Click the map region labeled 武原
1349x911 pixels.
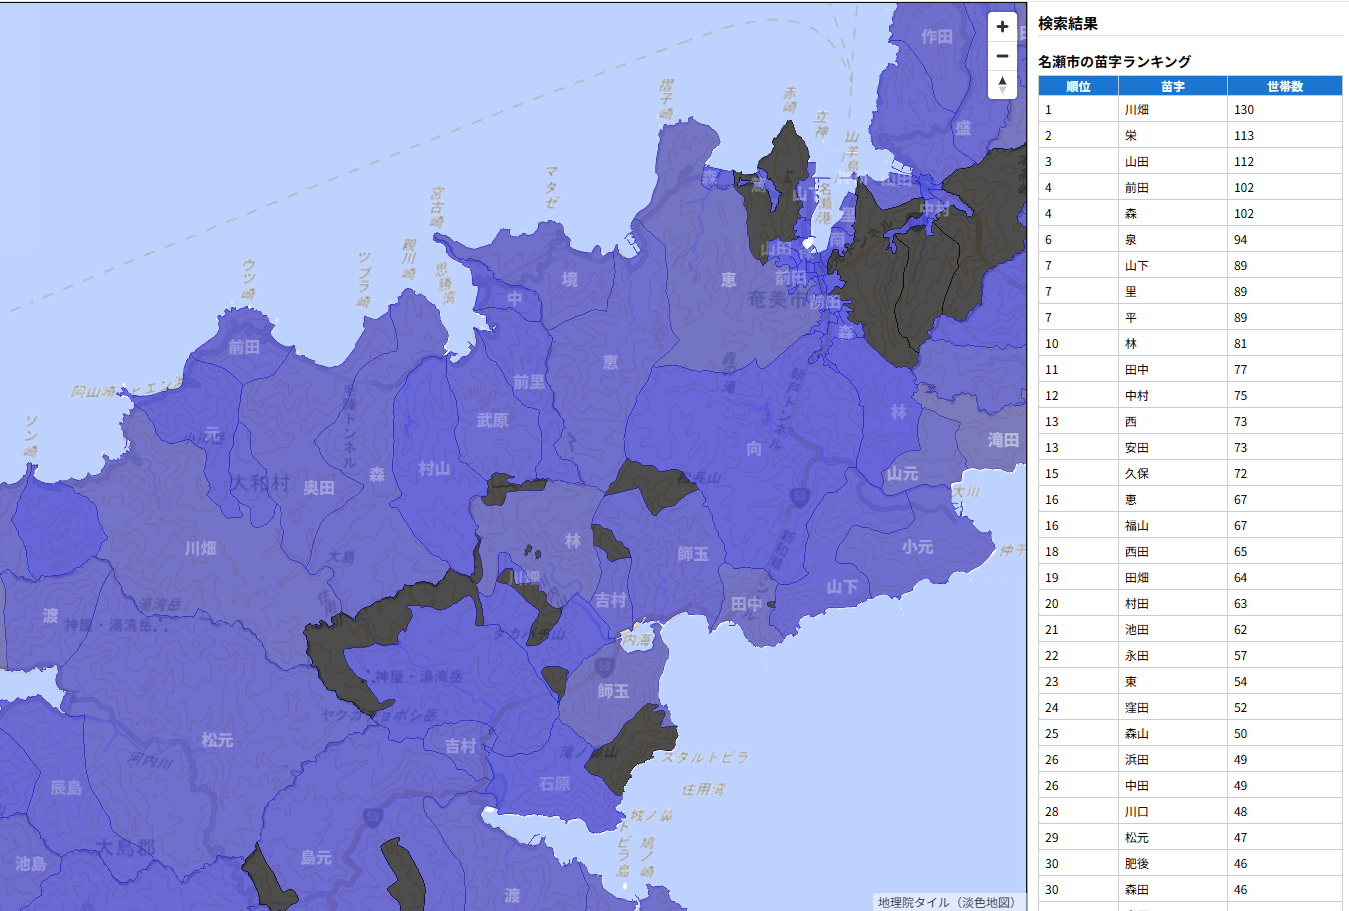coord(492,421)
